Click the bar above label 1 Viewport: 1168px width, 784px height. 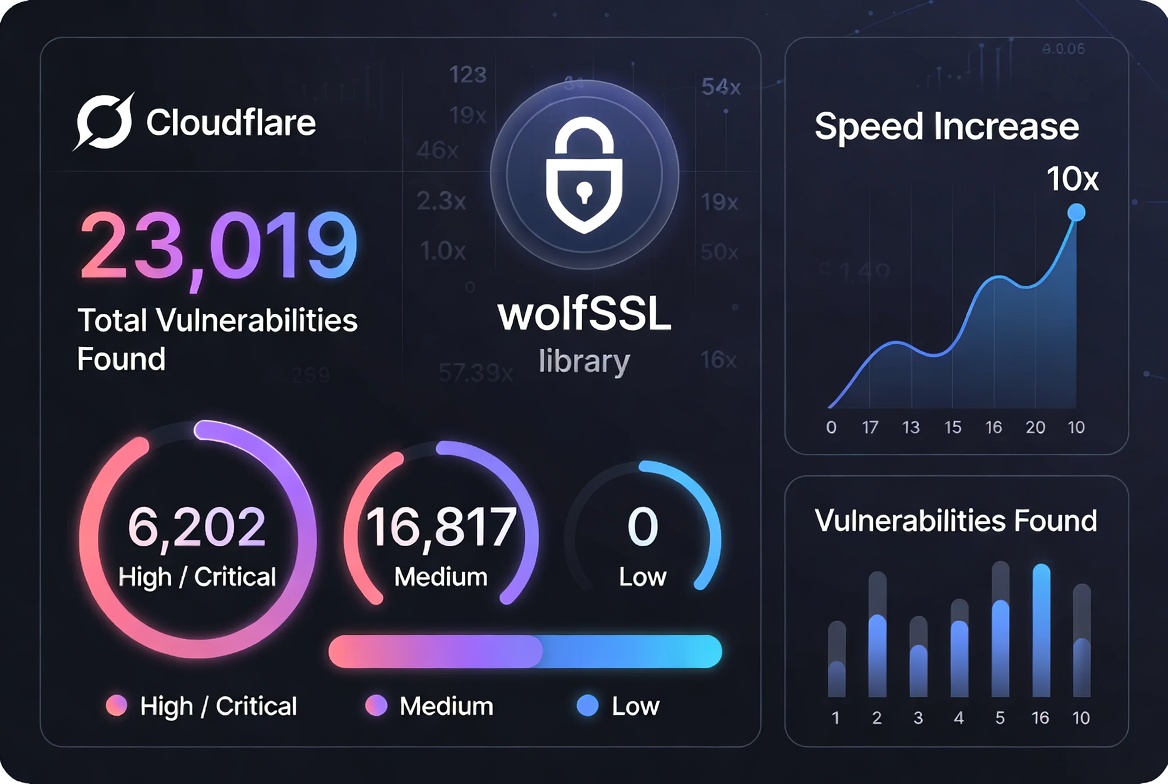pos(837,659)
